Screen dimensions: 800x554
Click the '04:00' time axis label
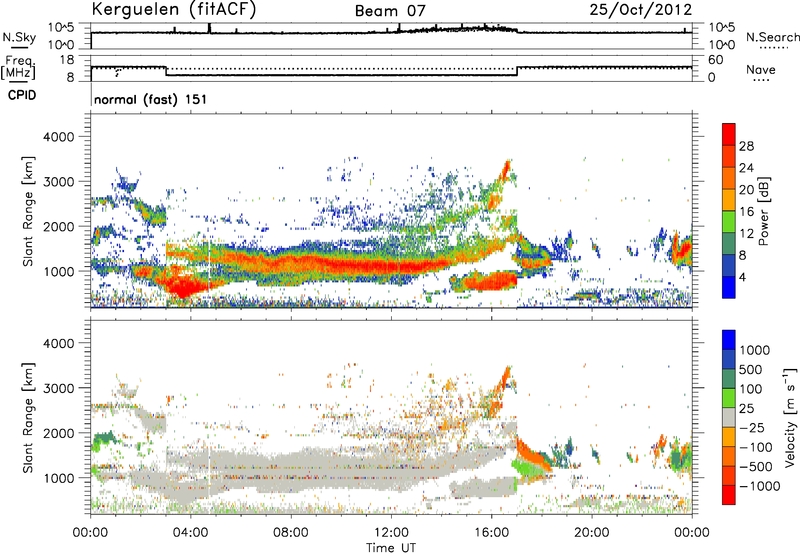tap(190, 533)
